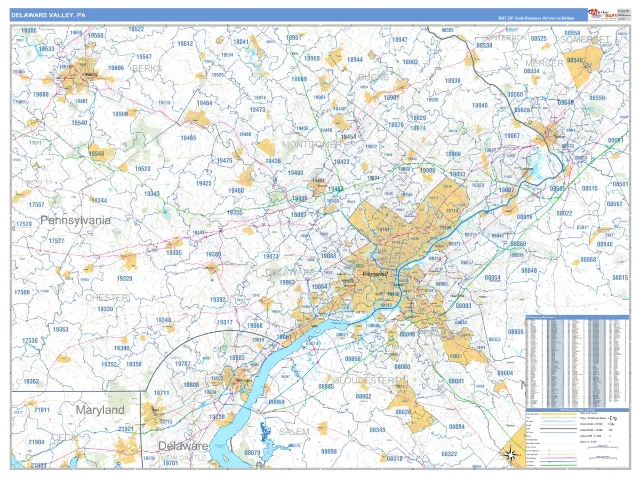The height and width of the screenshot is (480, 640).
Task: Click ZIP code 08343
Action: pyautogui.click(x=377, y=430)
